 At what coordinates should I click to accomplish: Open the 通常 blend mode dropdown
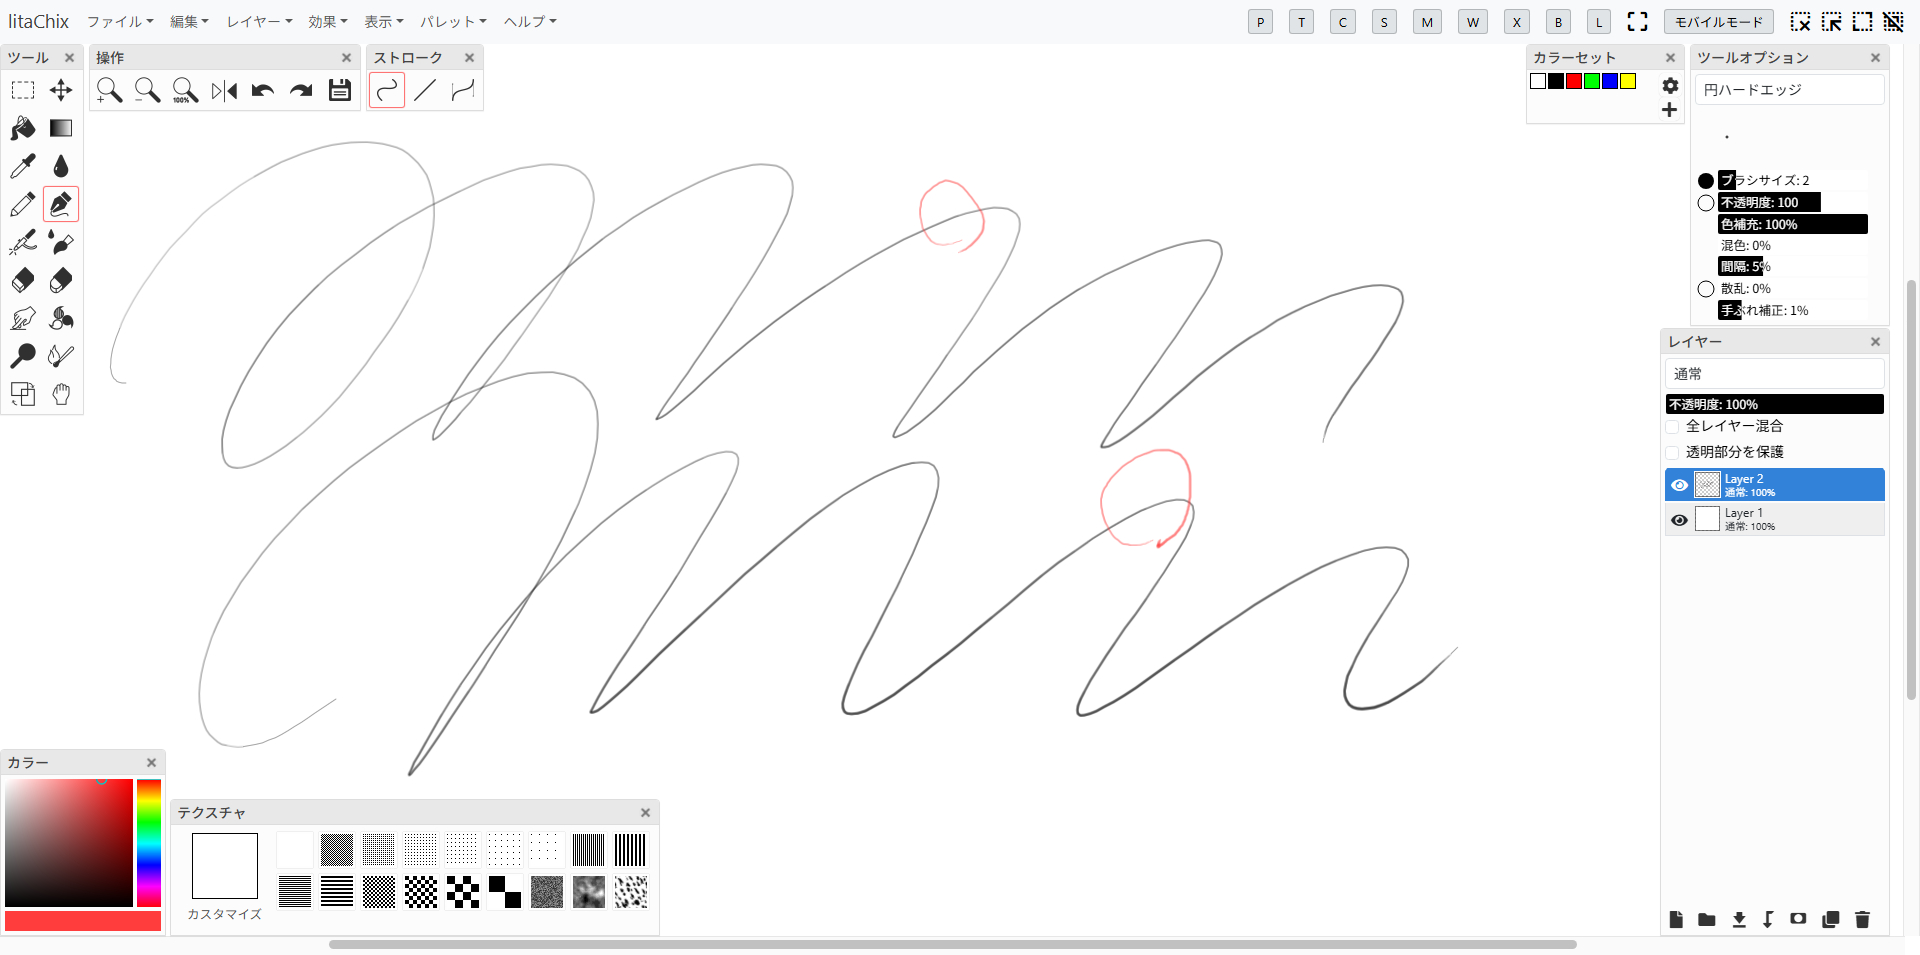point(1774,374)
